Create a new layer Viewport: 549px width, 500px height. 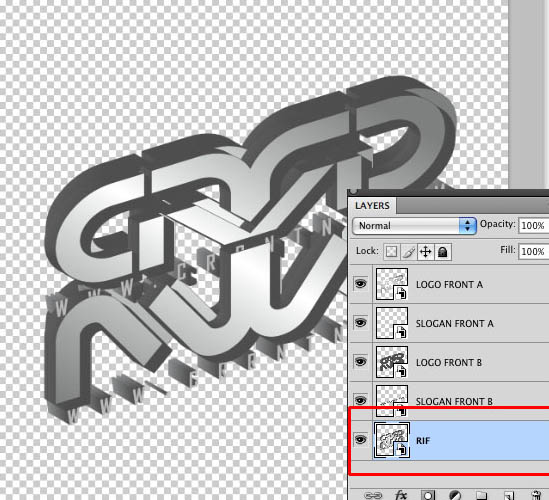pos(509,495)
